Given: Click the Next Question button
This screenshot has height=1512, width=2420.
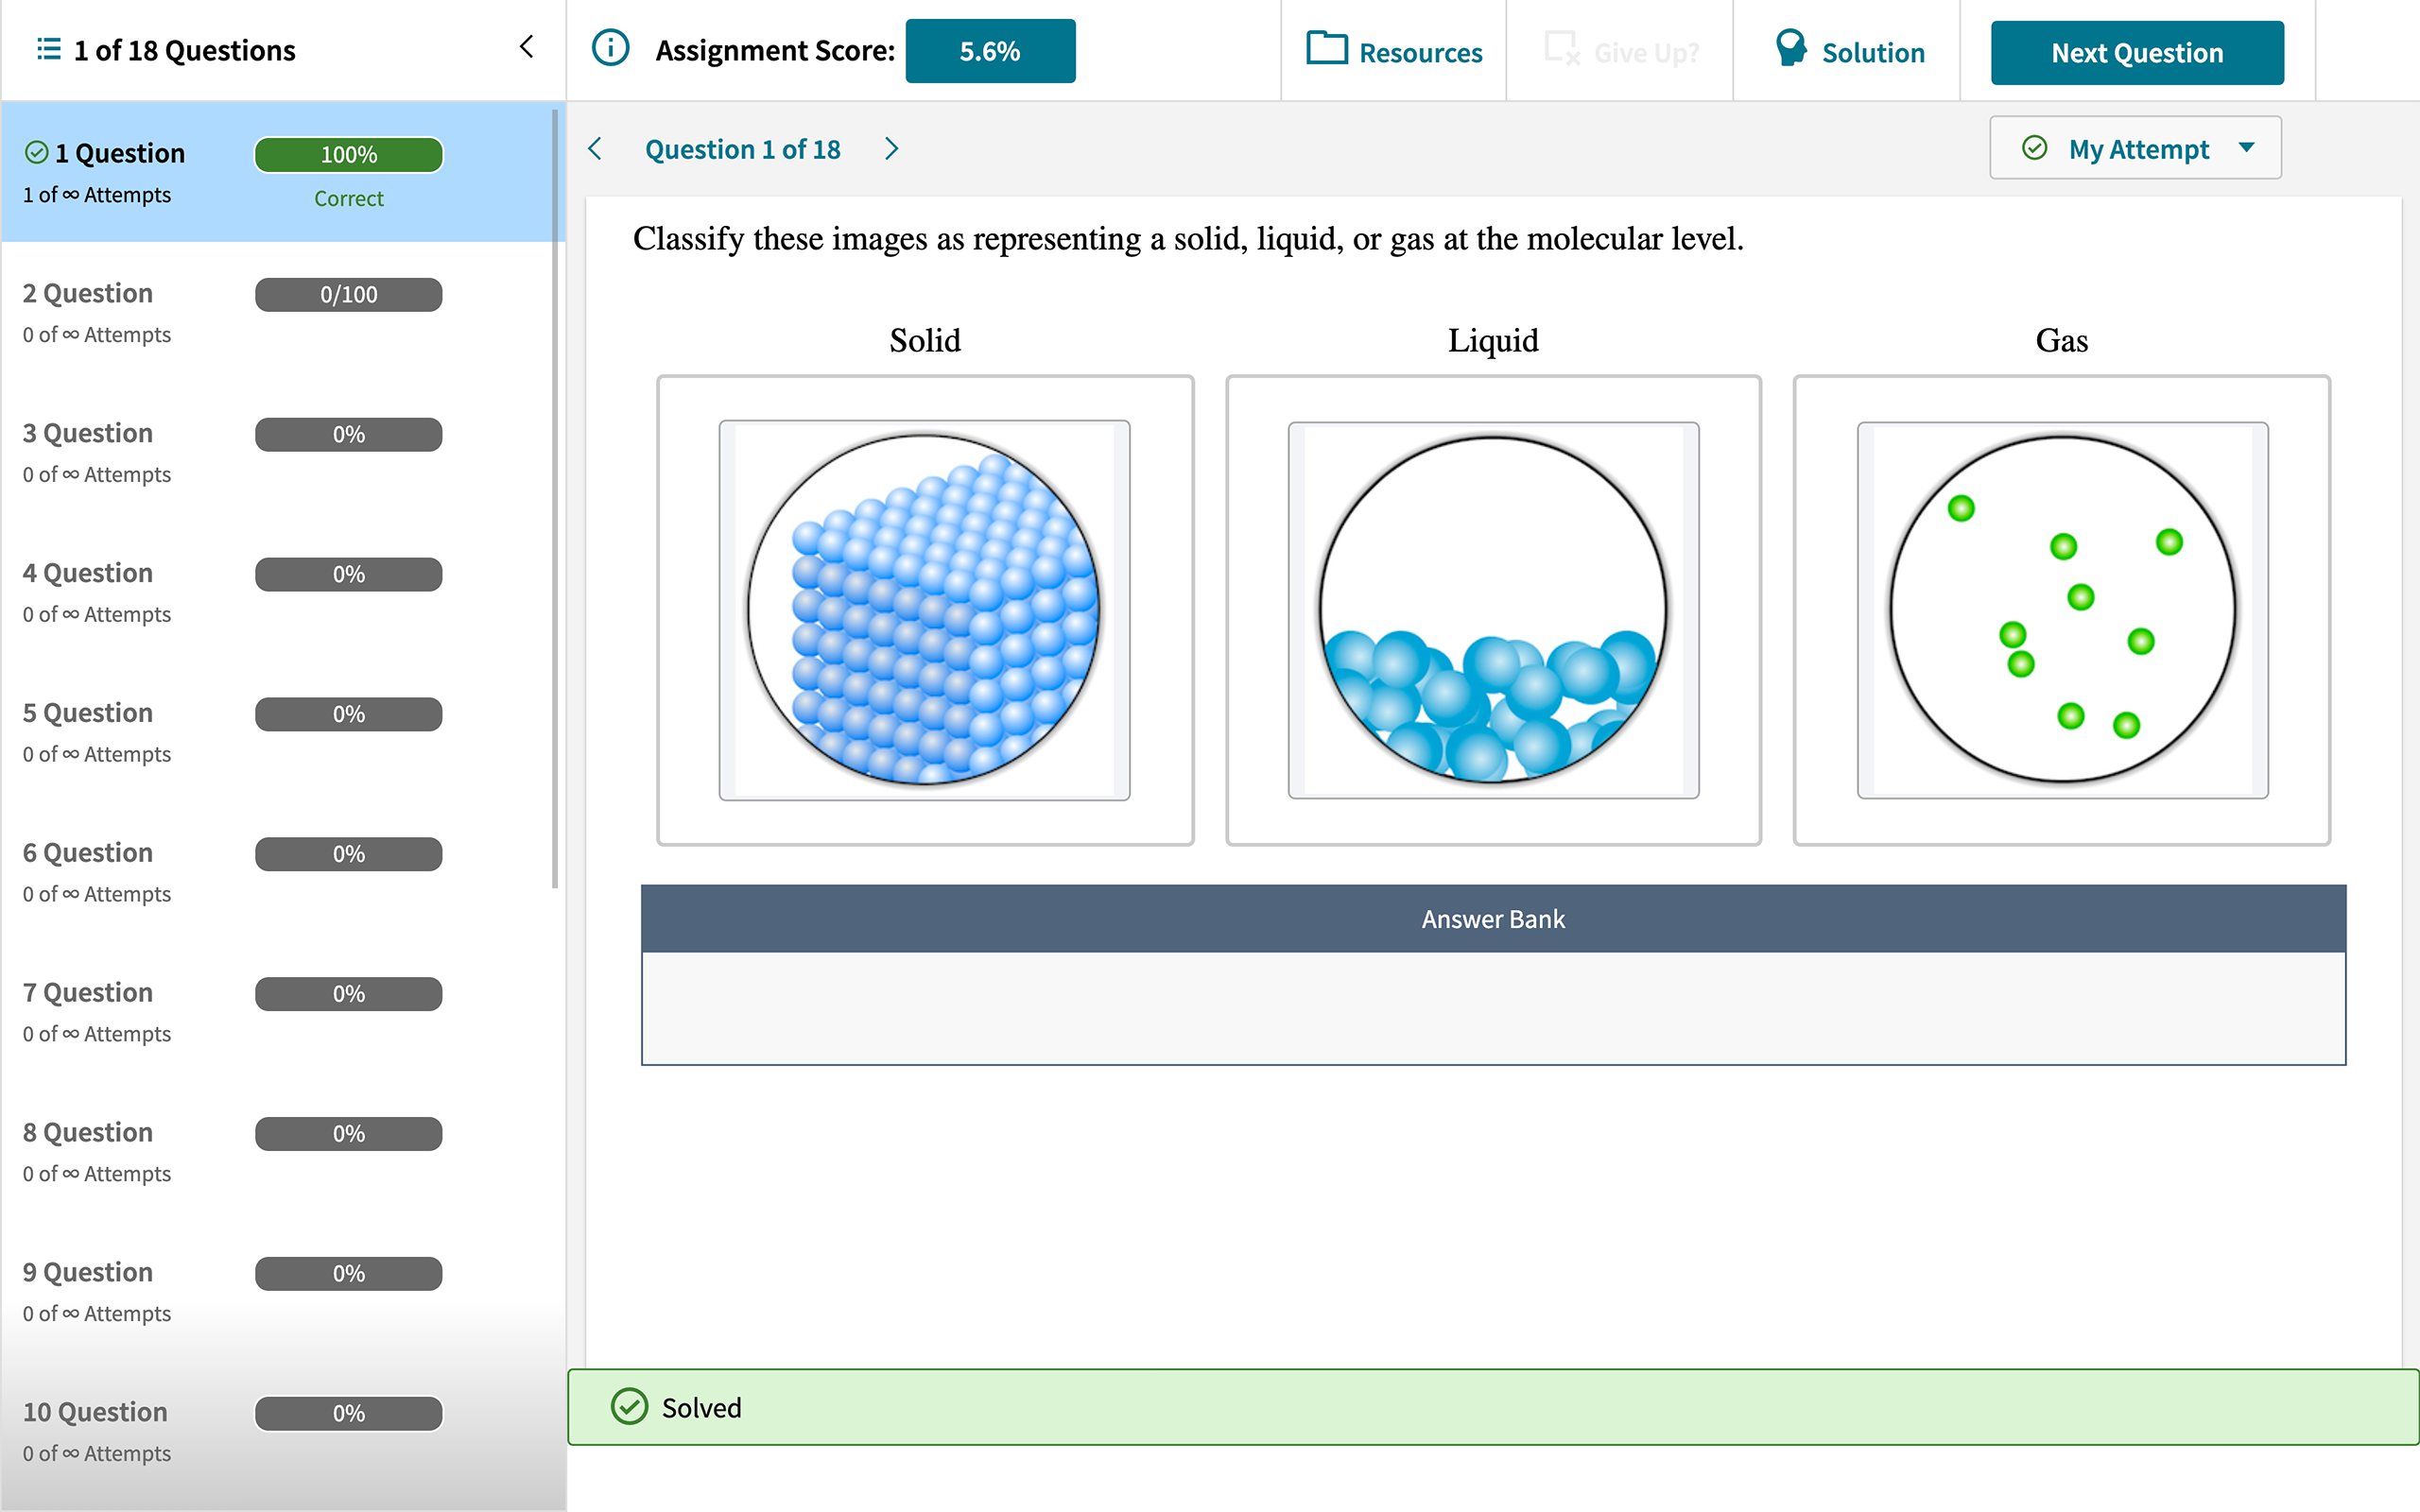Looking at the screenshot, I should click(2136, 49).
